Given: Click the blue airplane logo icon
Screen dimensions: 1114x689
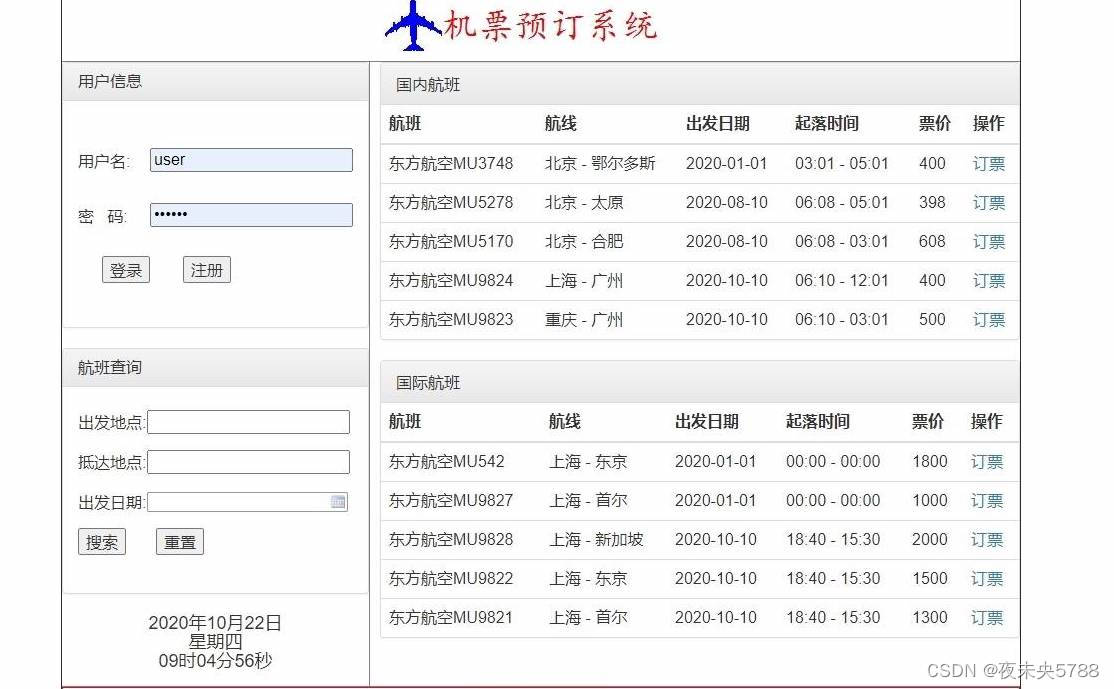Looking at the screenshot, I should [413, 26].
